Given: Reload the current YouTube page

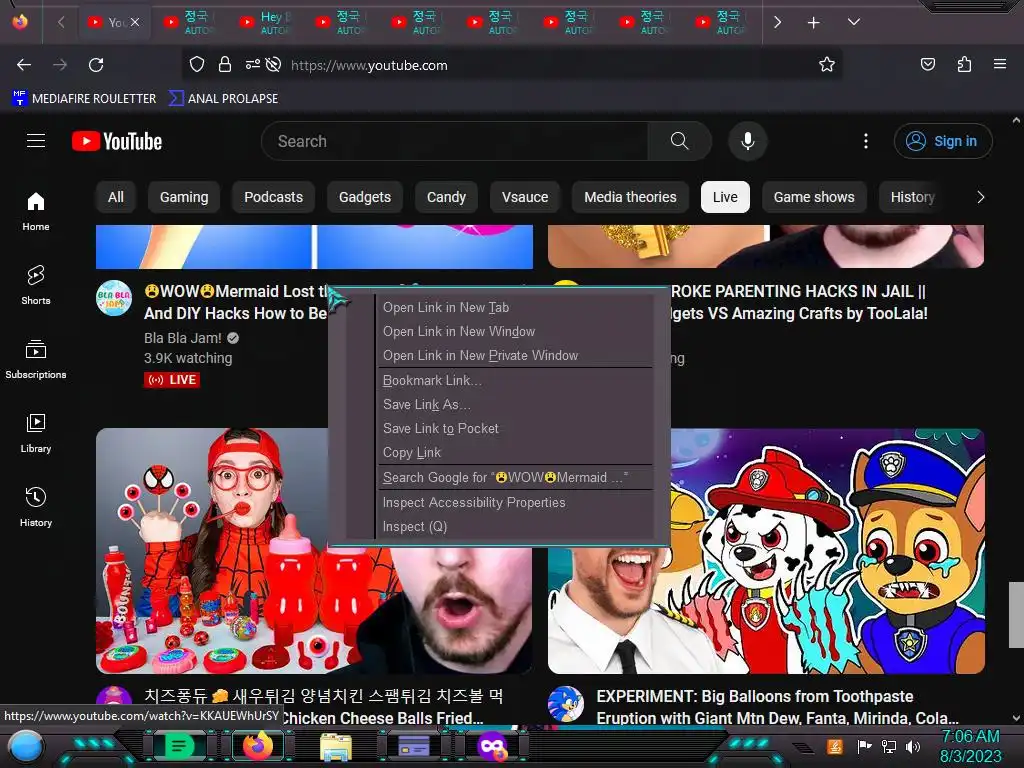Looking at the screenshot, I should (96, 65).
